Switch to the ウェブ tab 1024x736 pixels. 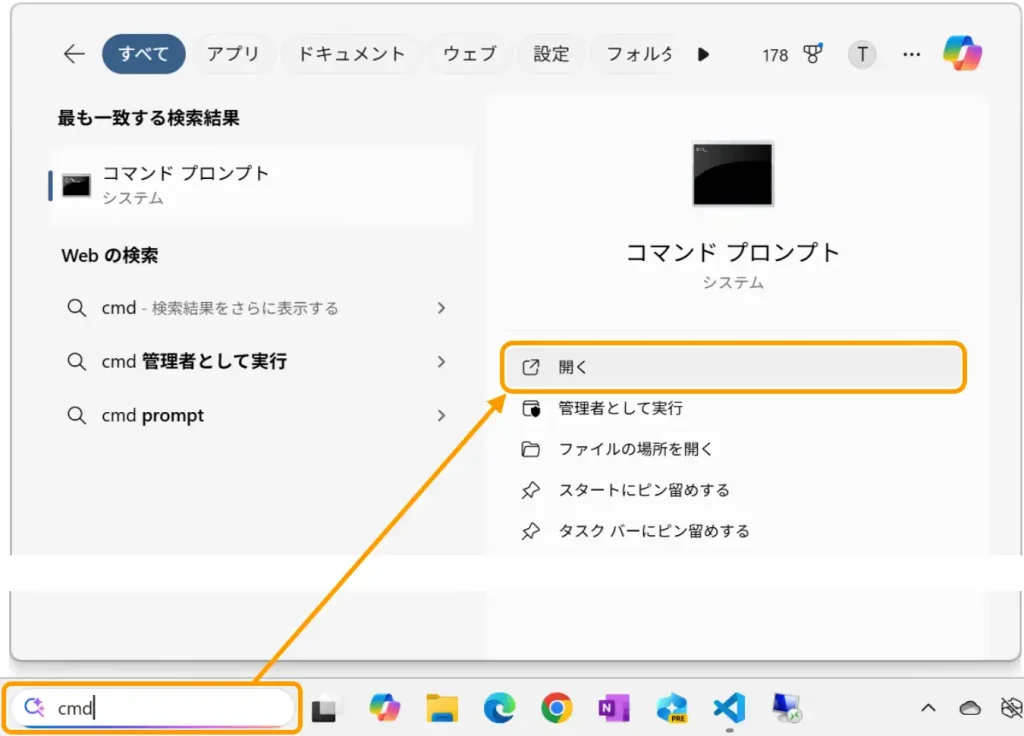click(470, 54)
